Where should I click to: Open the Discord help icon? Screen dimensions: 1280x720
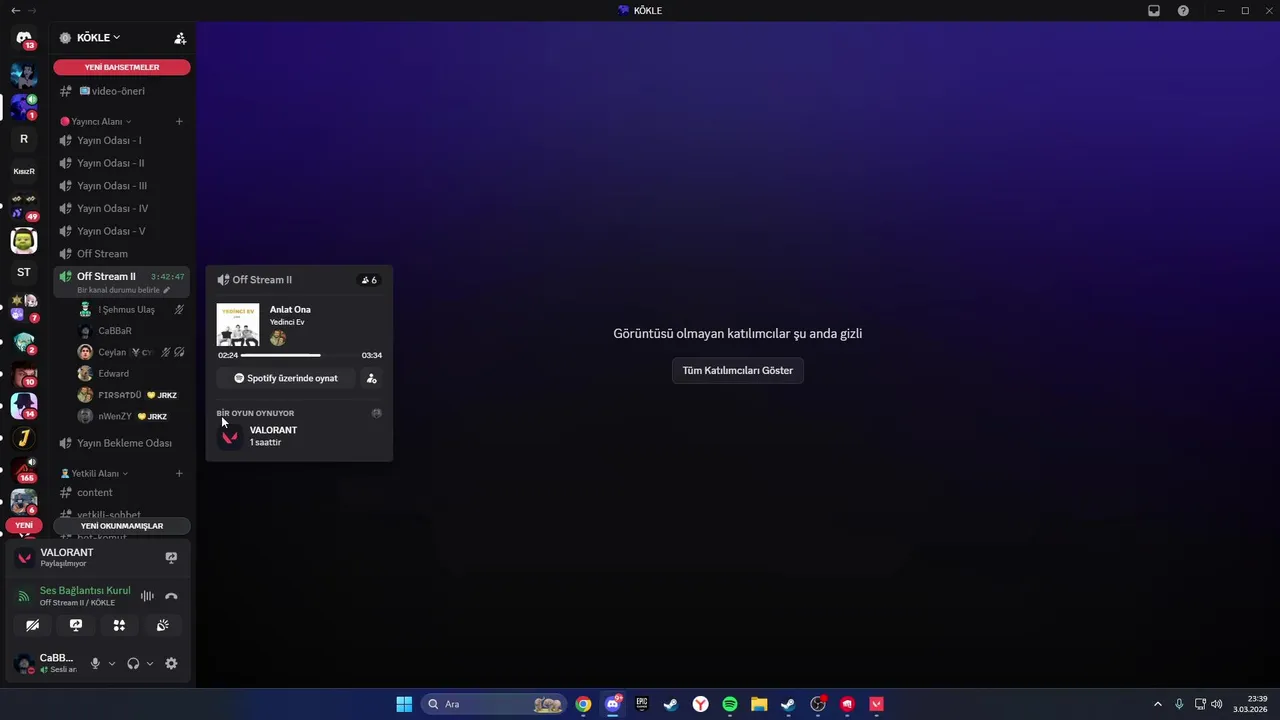click(x=1183, y=10)
